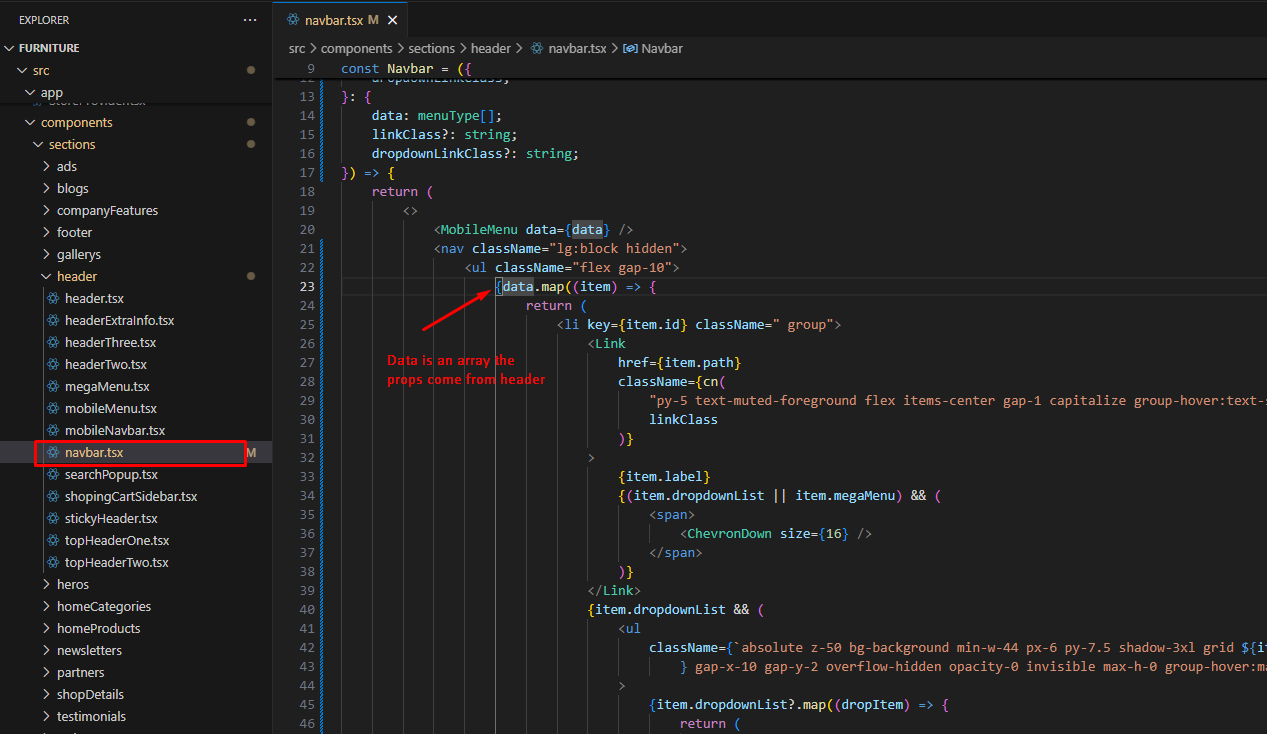Click the Navbar symbol icon in breadcrumb

point(630,48)
